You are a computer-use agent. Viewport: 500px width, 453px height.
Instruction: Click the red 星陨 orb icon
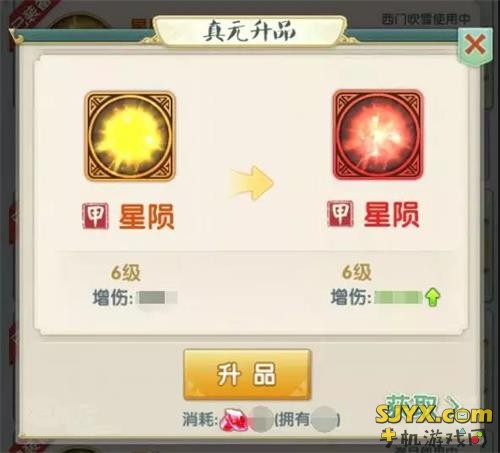click(x=378, y=135)
